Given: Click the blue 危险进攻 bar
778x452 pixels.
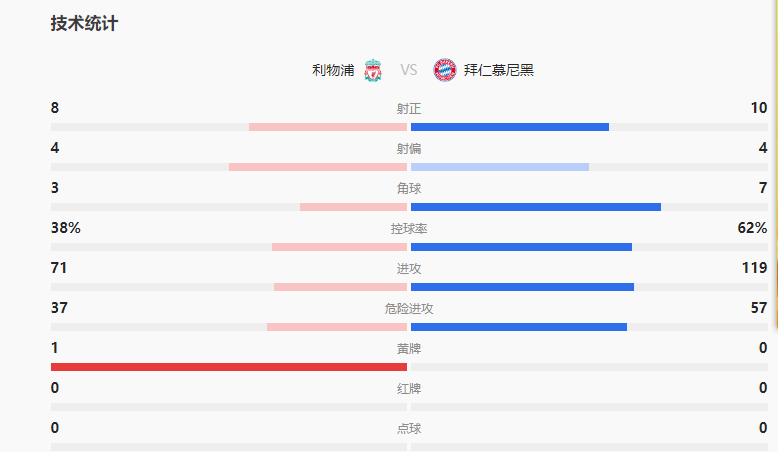Looking at the screenshot, I should [x=518, y=327].
